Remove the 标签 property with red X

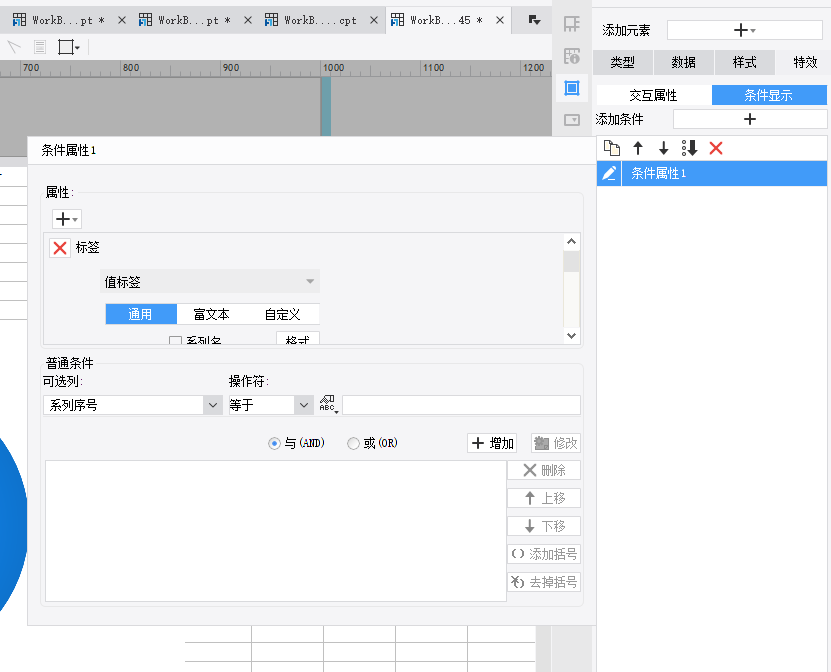(60, 247)
